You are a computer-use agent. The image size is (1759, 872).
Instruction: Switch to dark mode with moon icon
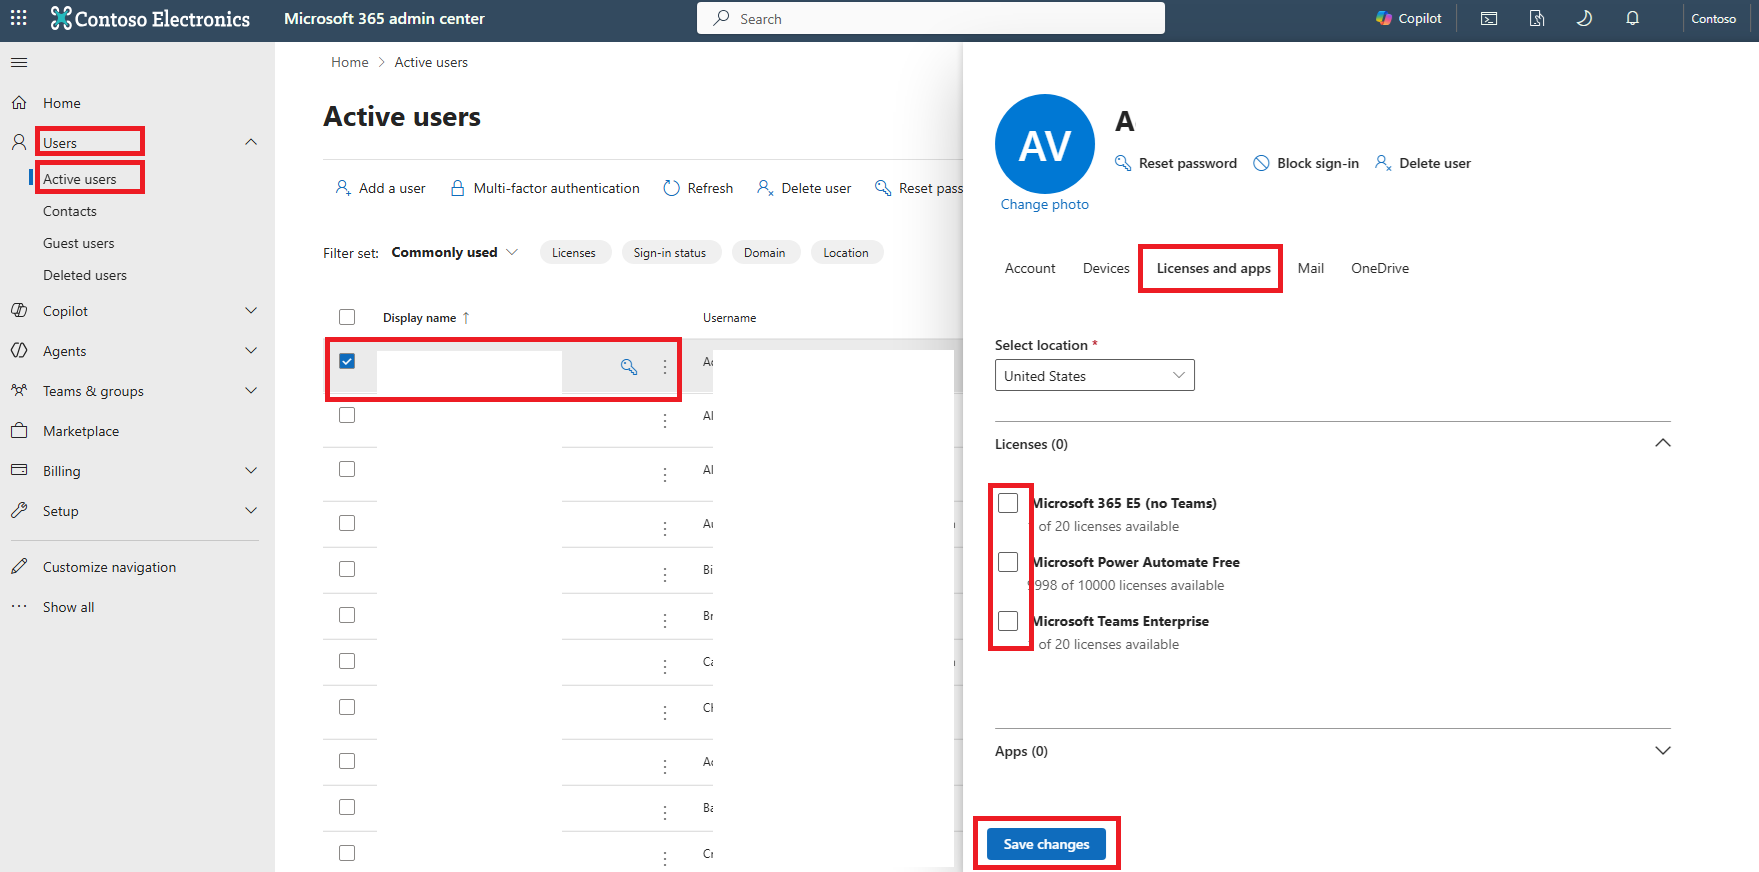coord(1584,19)
